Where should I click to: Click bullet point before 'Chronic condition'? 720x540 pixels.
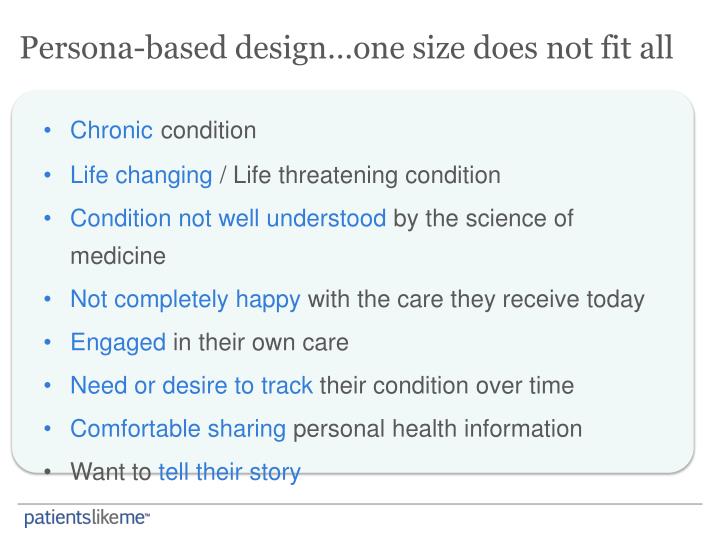pos(47,130)
